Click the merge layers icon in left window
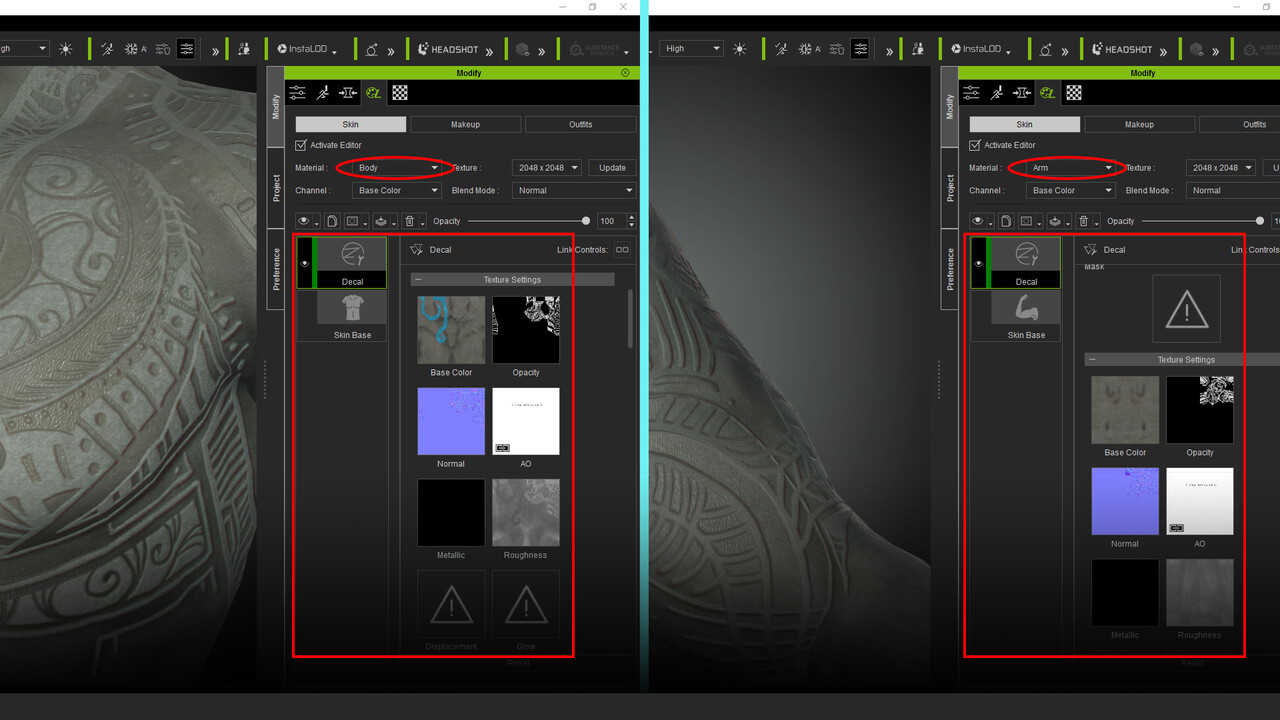The image size is (1280, 720). pos(383,221)
